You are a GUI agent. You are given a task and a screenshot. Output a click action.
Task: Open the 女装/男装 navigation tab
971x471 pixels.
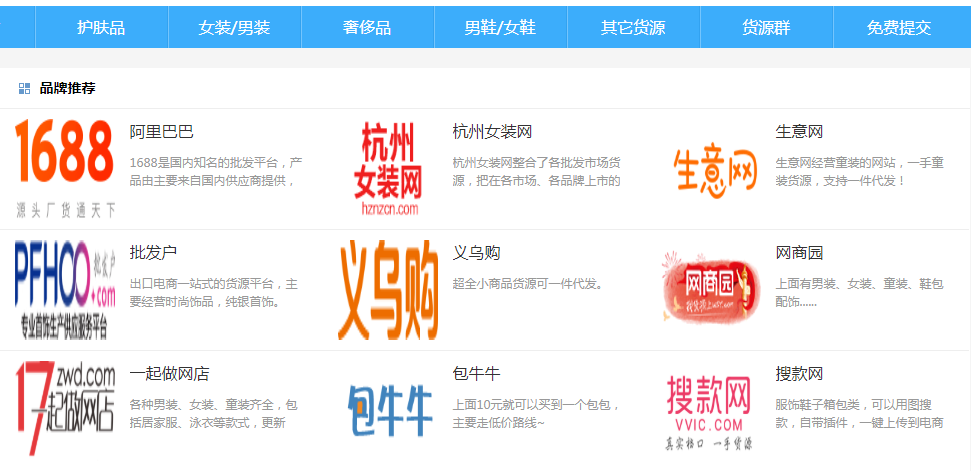coord(235,27)
